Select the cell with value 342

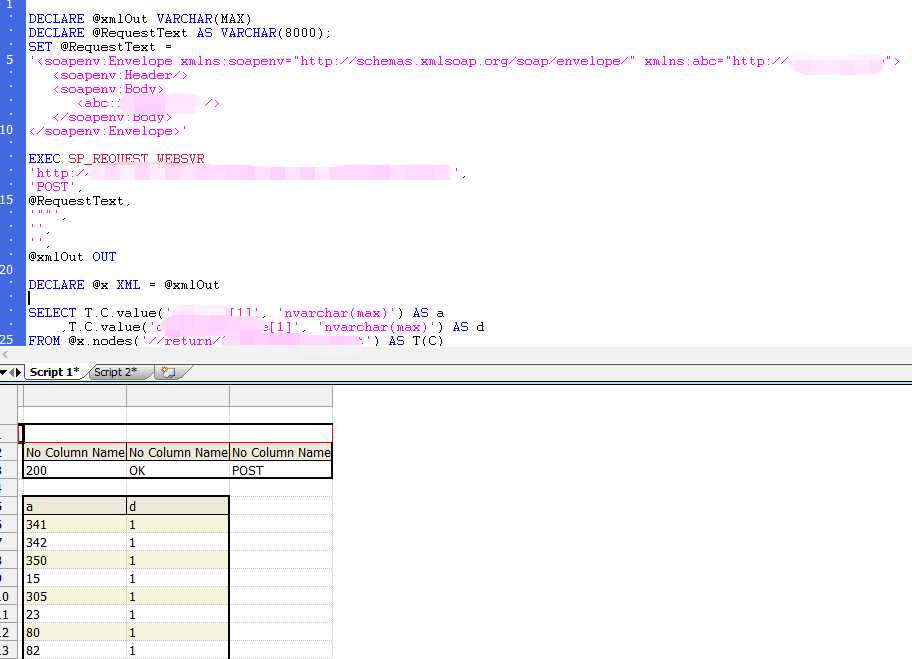pyautogui.click(x=75, y=542)
